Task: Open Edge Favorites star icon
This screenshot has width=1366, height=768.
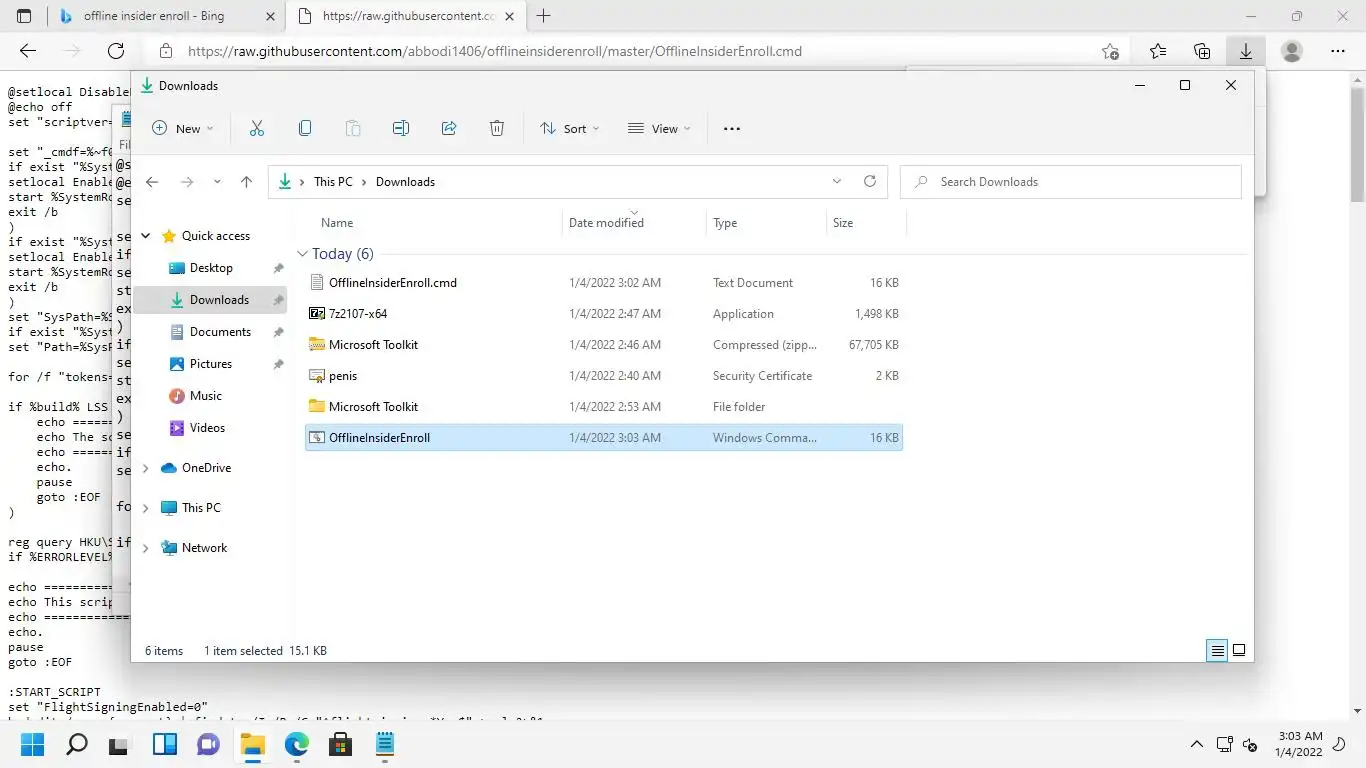Action: [1158, 51]
